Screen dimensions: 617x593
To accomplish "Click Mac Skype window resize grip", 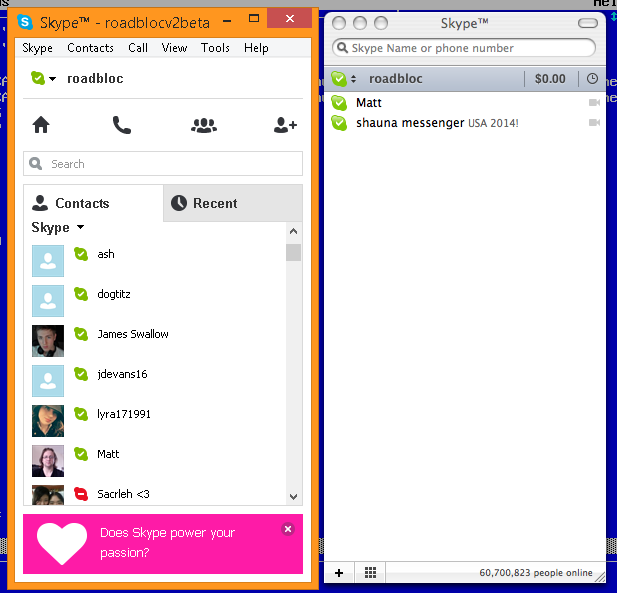I will tap(600, 577).
